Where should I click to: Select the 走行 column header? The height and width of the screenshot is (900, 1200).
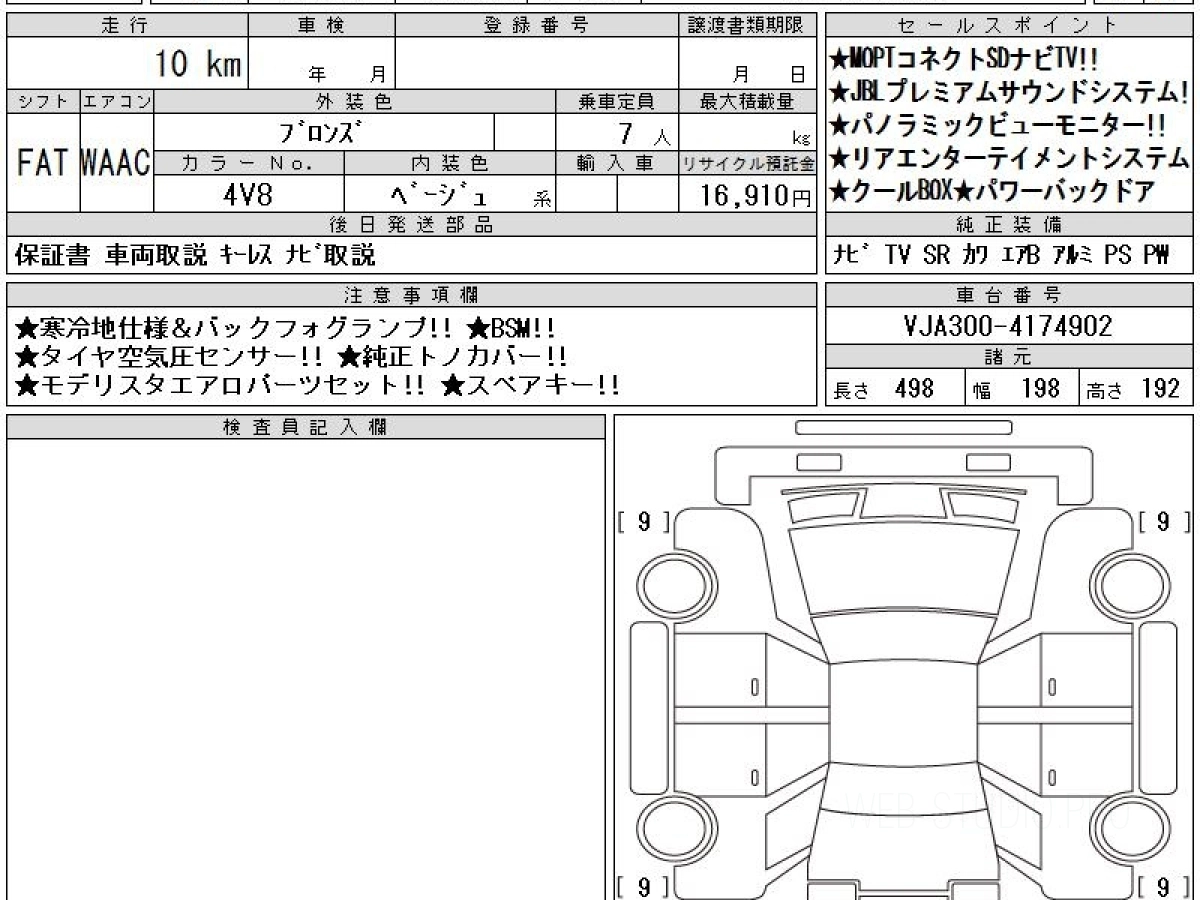[x=126, y=26]
